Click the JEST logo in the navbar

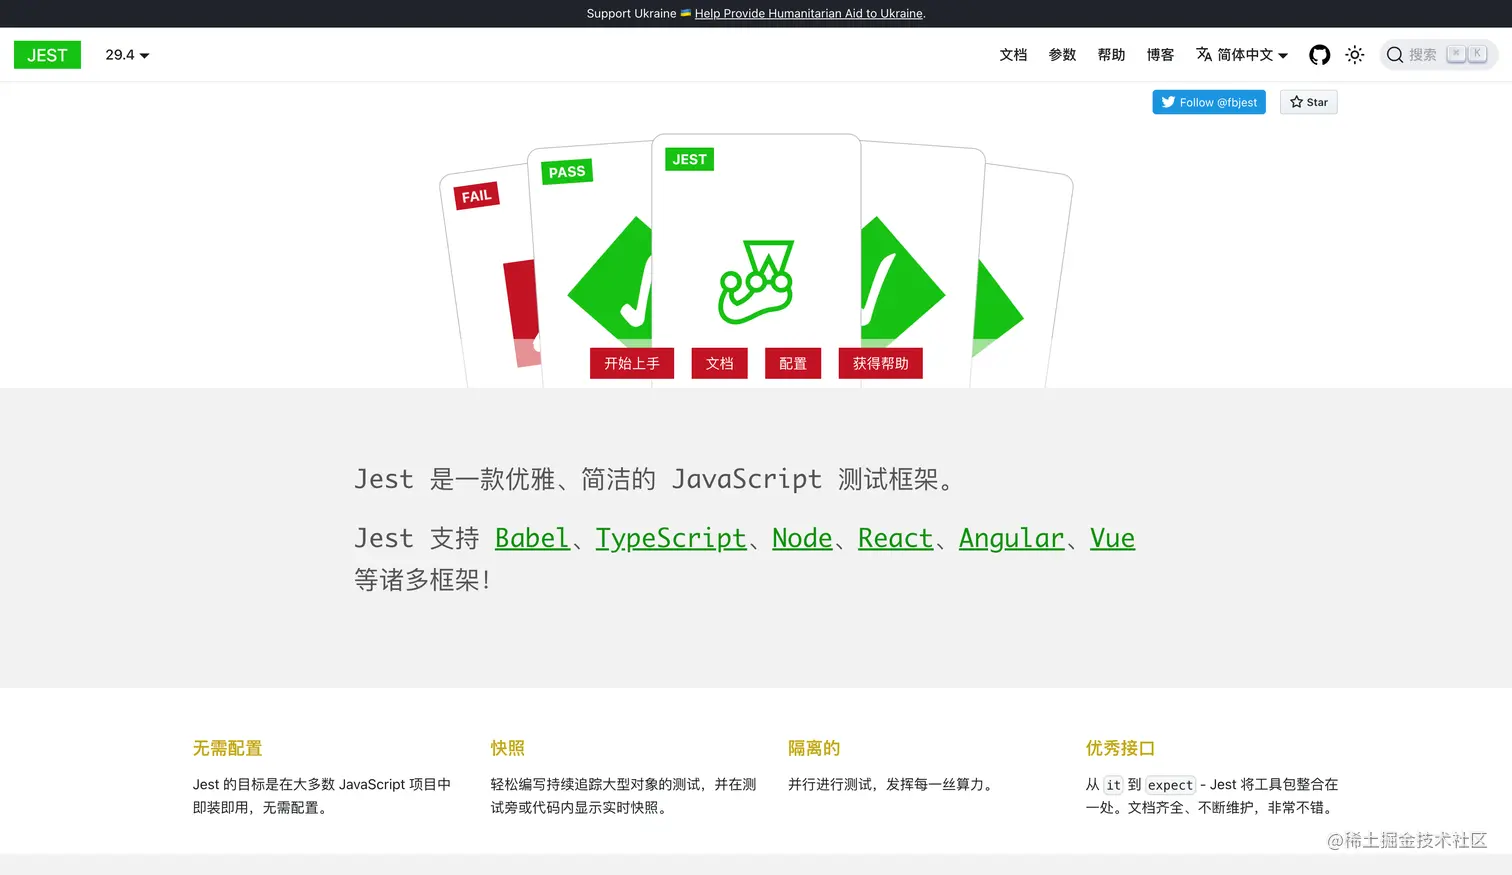click(47, 55)
